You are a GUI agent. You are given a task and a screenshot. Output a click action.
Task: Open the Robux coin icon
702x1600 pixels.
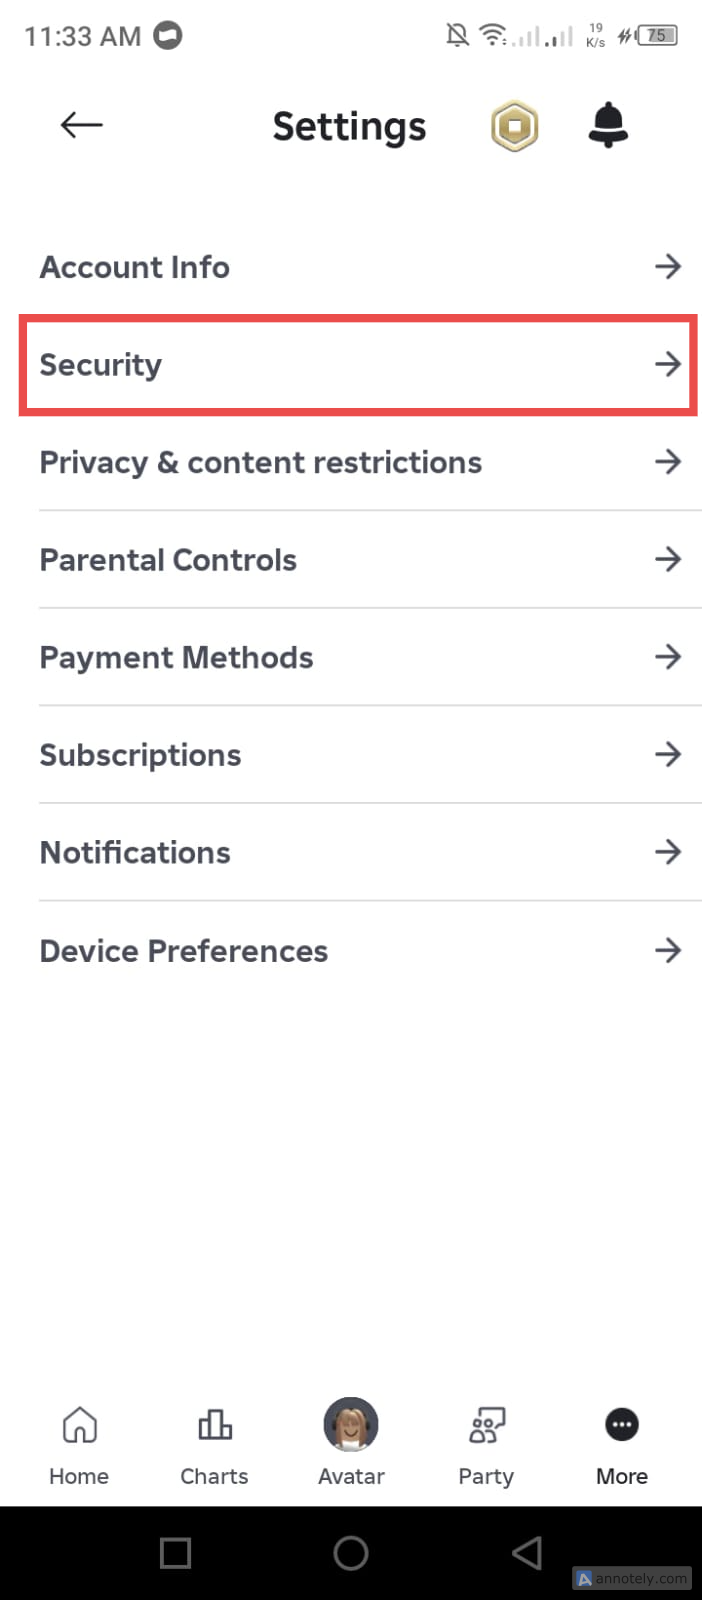coord(514,127)
